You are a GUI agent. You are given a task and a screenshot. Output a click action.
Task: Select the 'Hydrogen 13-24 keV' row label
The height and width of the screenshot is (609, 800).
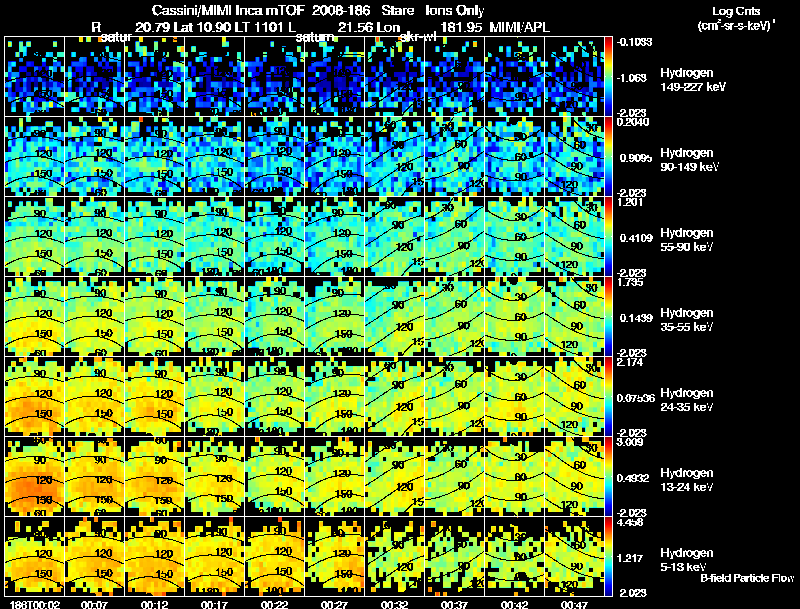click(687, 480)
